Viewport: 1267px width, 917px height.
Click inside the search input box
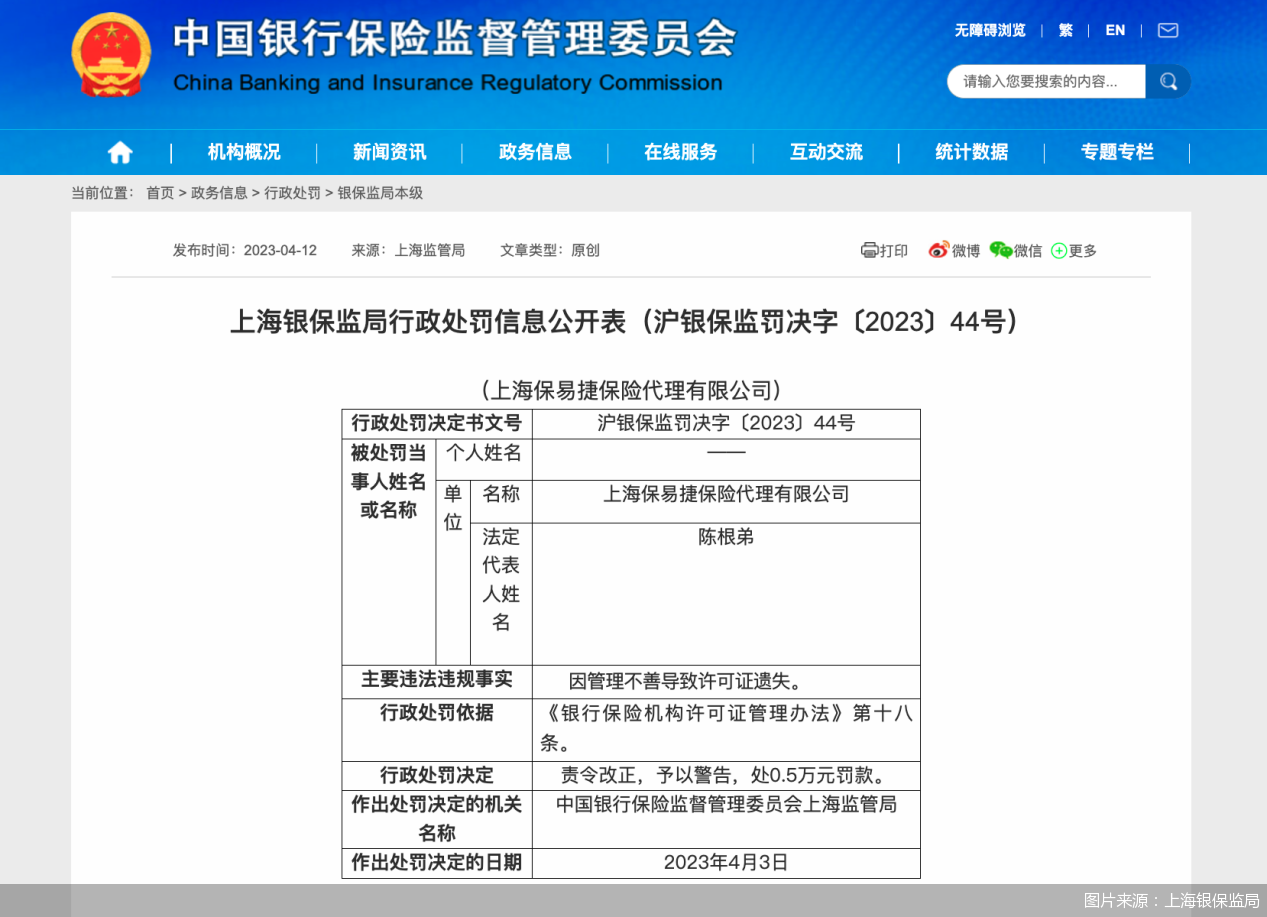click(x=1045, y=81)
